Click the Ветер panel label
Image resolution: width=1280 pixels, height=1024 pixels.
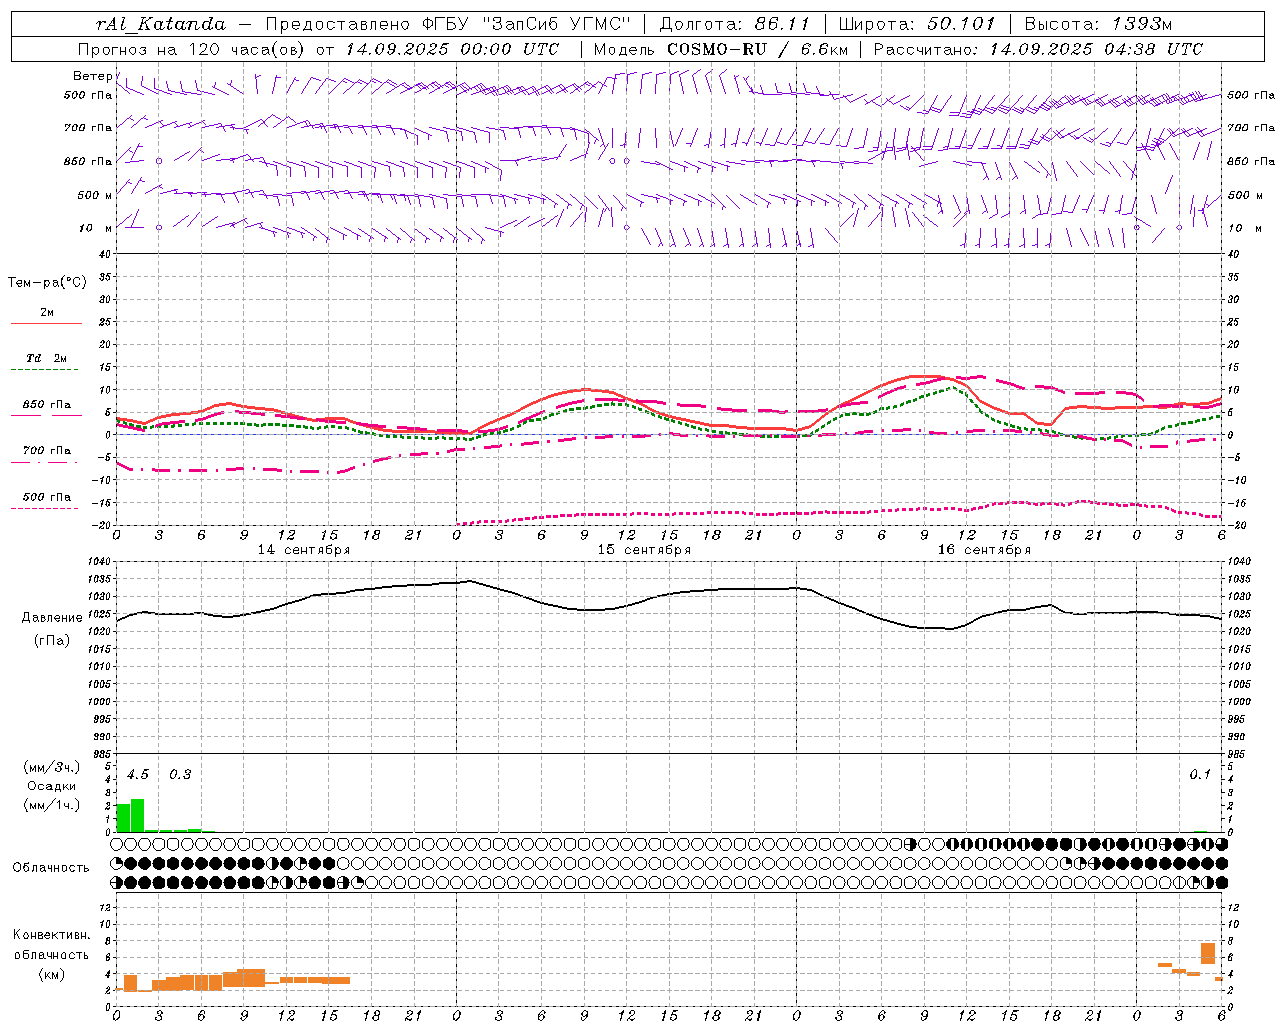tap(92, 76)
